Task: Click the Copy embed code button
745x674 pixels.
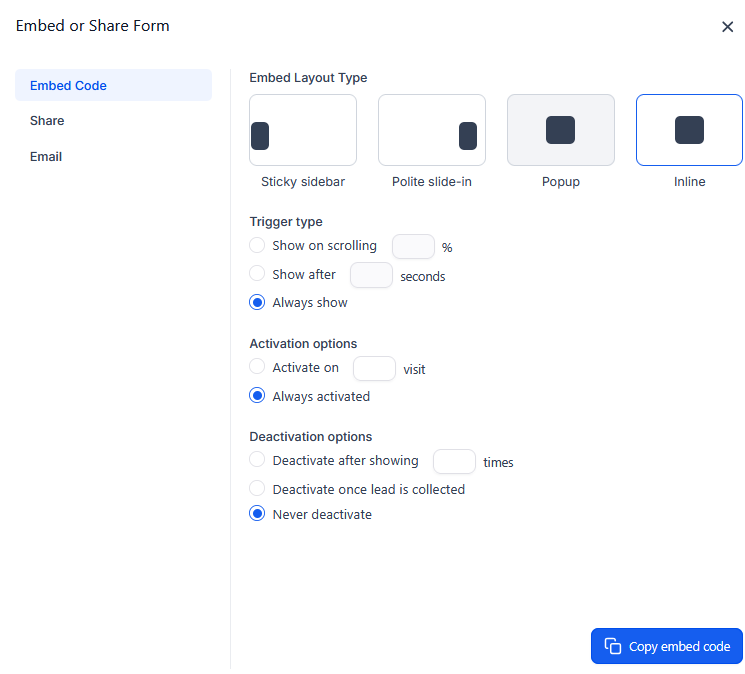Action: click(x=666, y=646)
